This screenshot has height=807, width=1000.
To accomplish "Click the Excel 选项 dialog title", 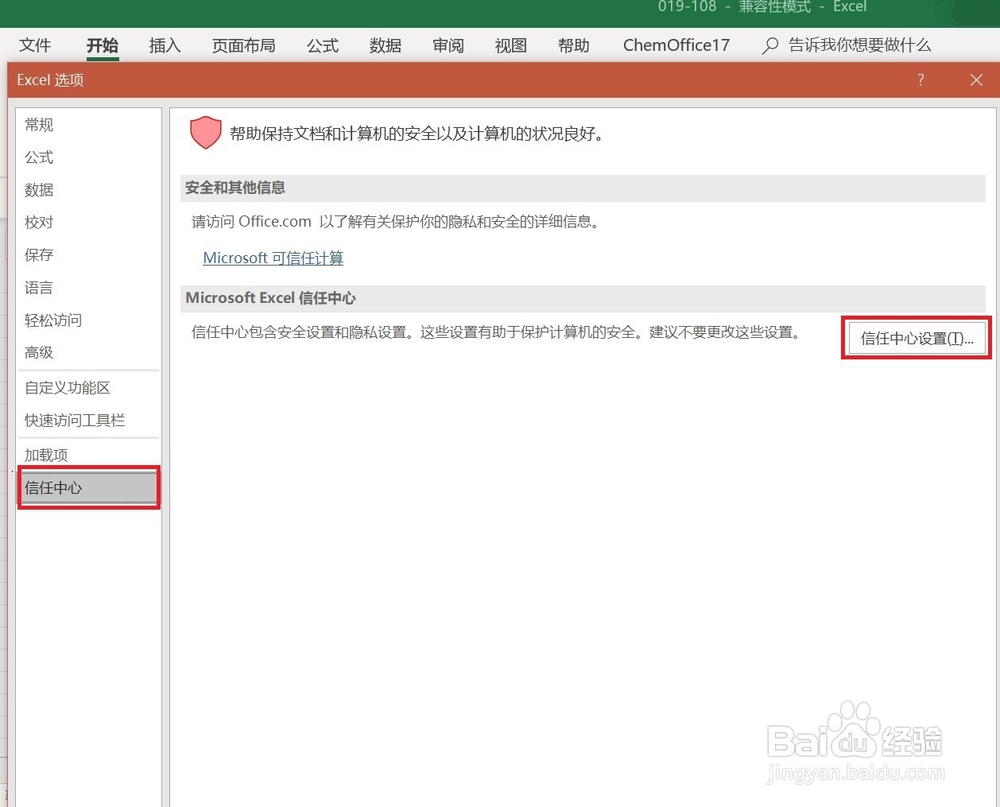I will pyautogui.click(x=50, y=80).
